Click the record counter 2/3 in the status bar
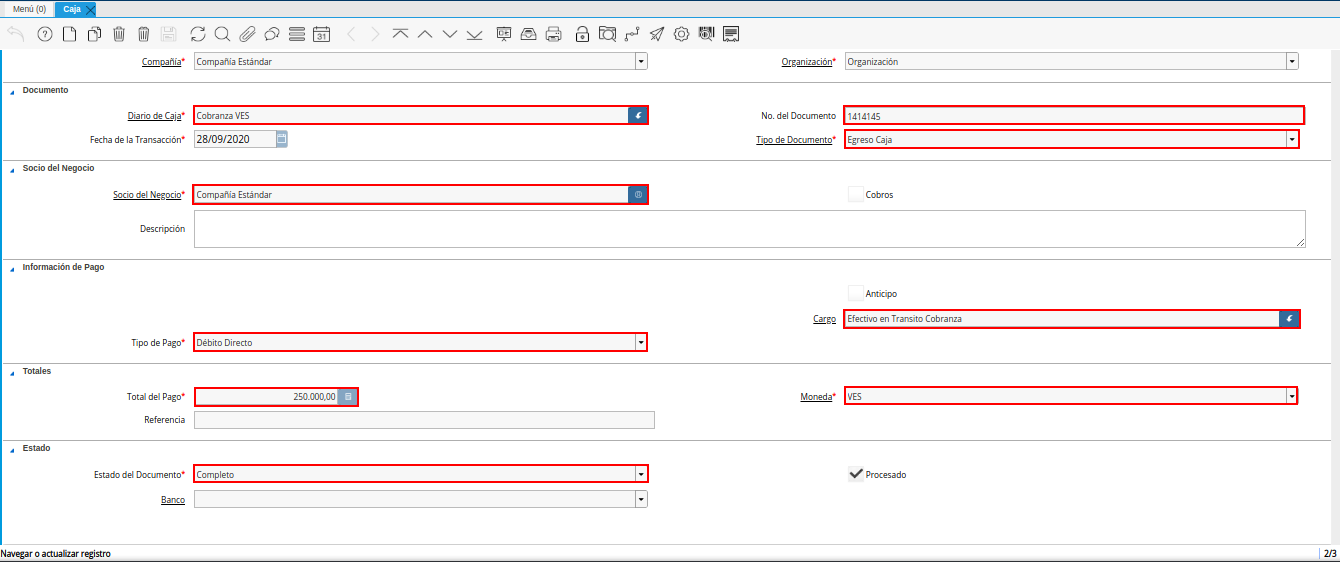The height and width of the screenshot is (562, 1340). pyautogui.click(x=1330, y=553)
